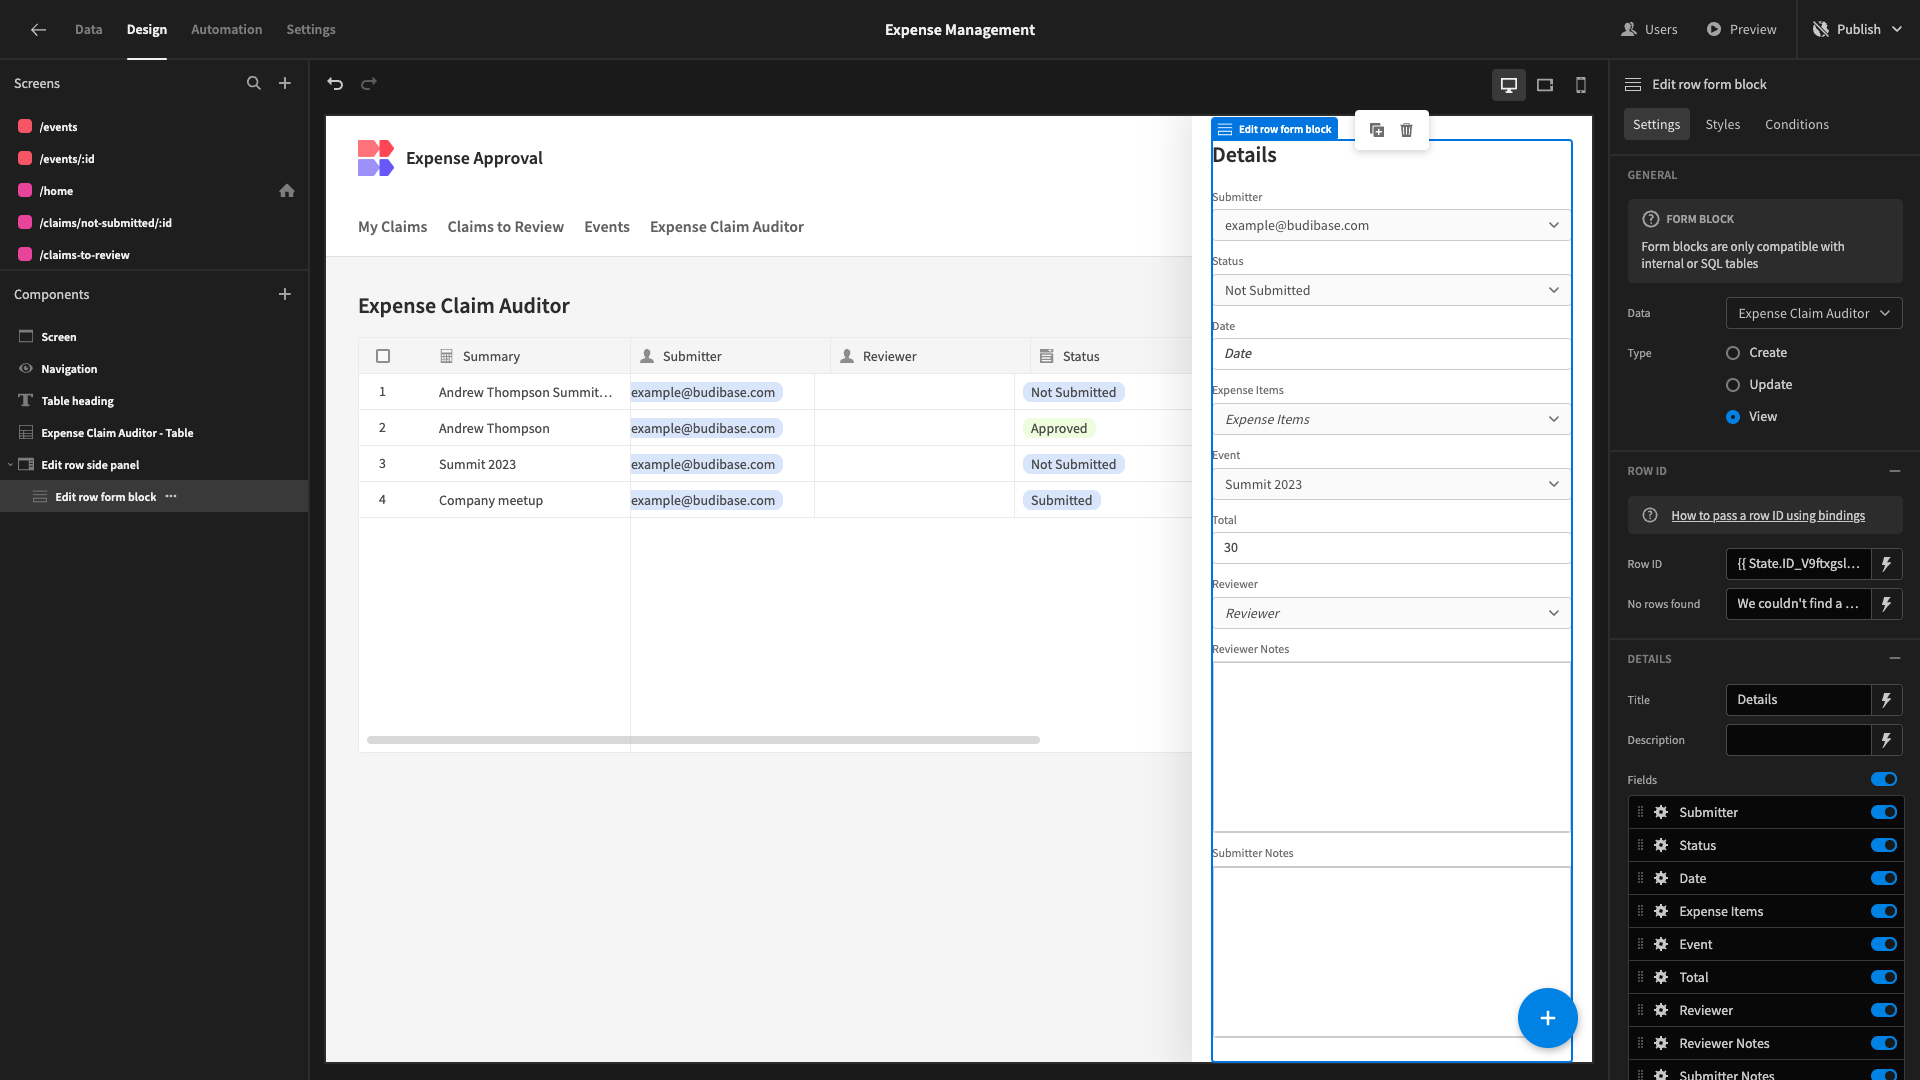
Task: Click the Preview button
Action: click(x=1742, y=30)
